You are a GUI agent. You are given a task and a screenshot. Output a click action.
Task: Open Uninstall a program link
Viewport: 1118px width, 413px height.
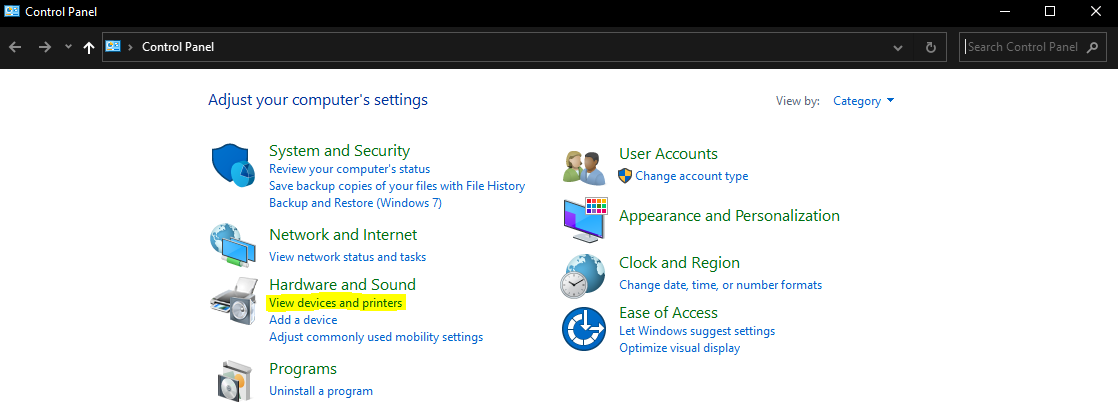coord(321,391)
